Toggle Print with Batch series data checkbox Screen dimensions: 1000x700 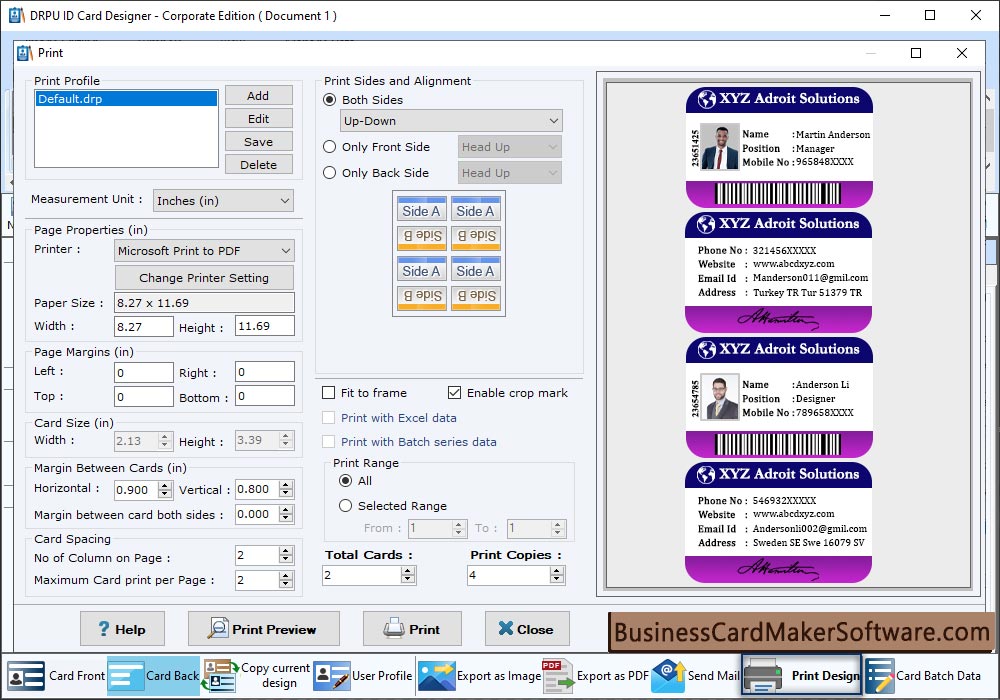click(x=328, y=442)
